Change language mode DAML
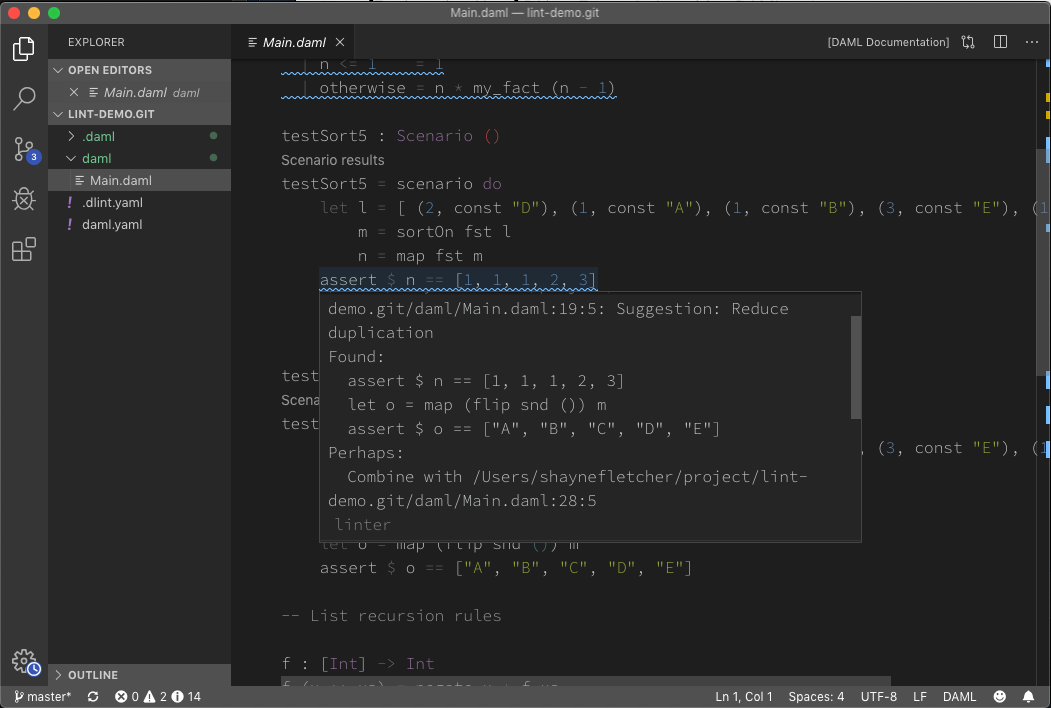The width and height of the screenshot is (1051, 708). click(959, 697)
